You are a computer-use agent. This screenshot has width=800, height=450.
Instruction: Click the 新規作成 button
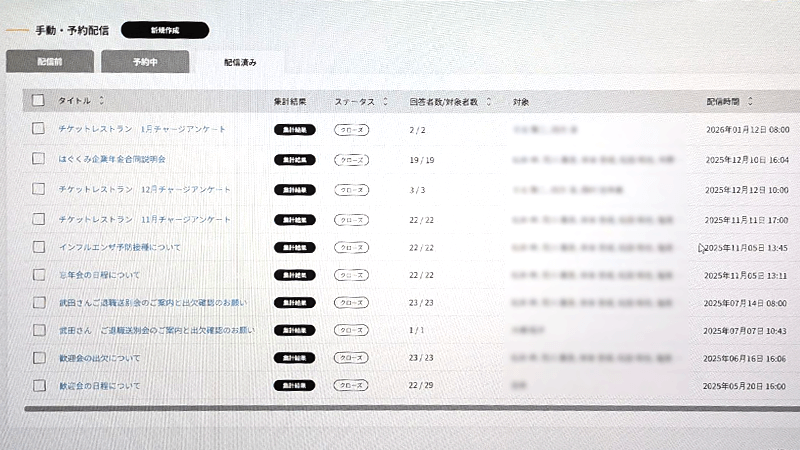pyautogui.click(x=165, y=30)
